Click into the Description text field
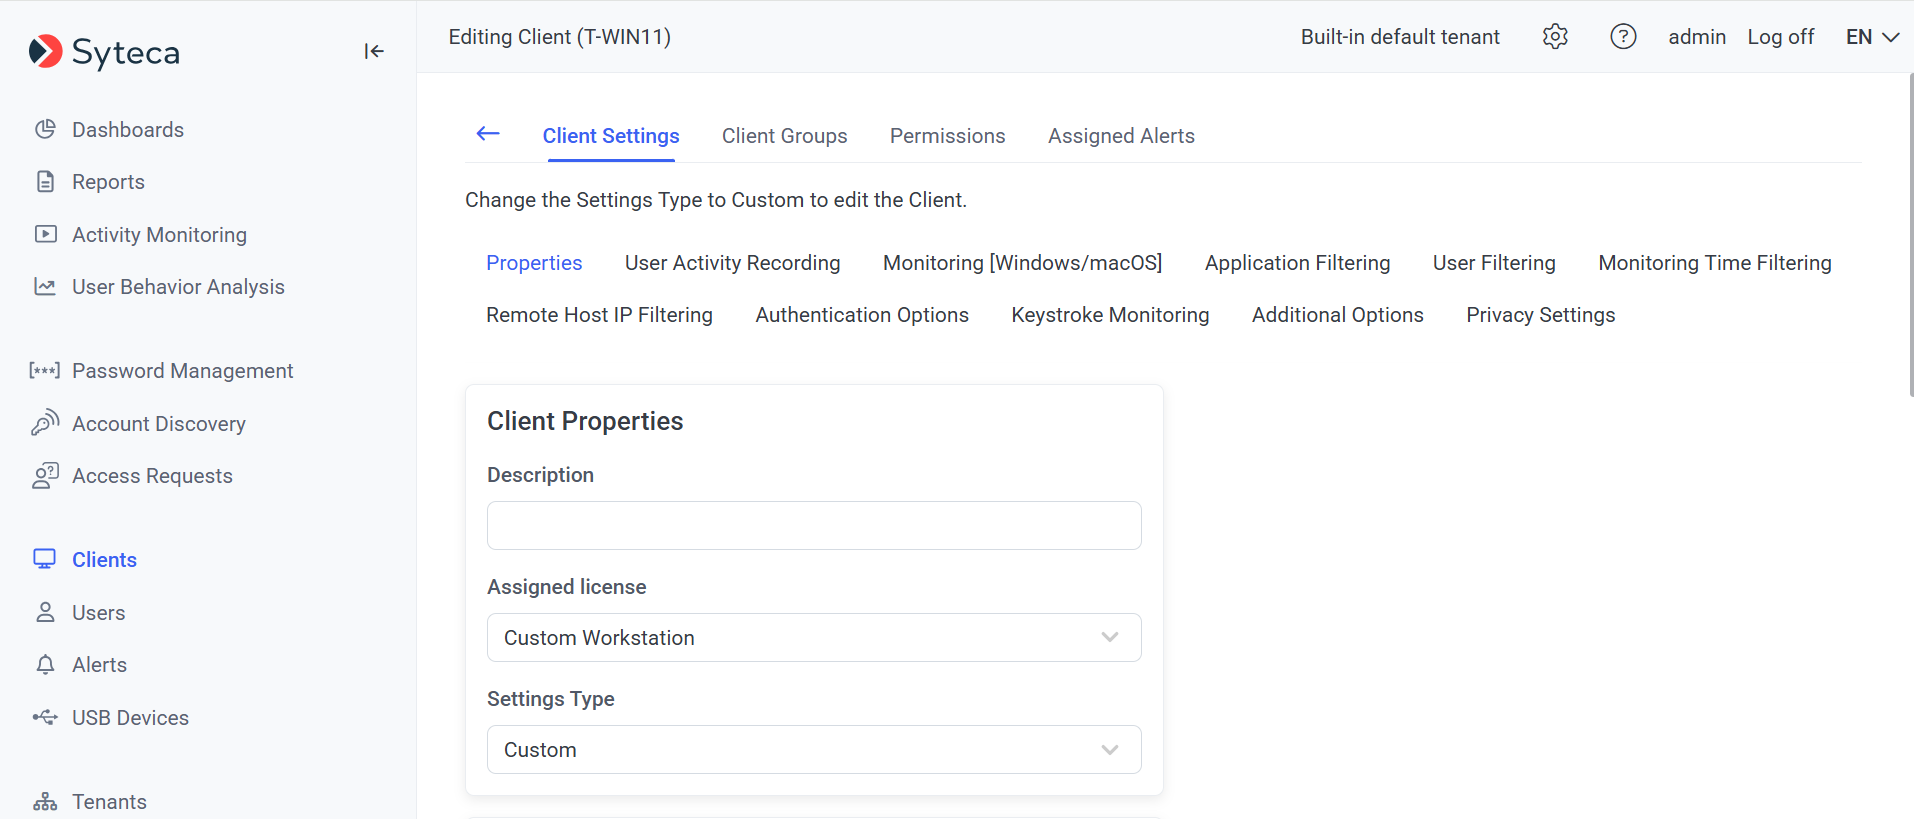Screen dimensions: 1914x819 (813, 526)
